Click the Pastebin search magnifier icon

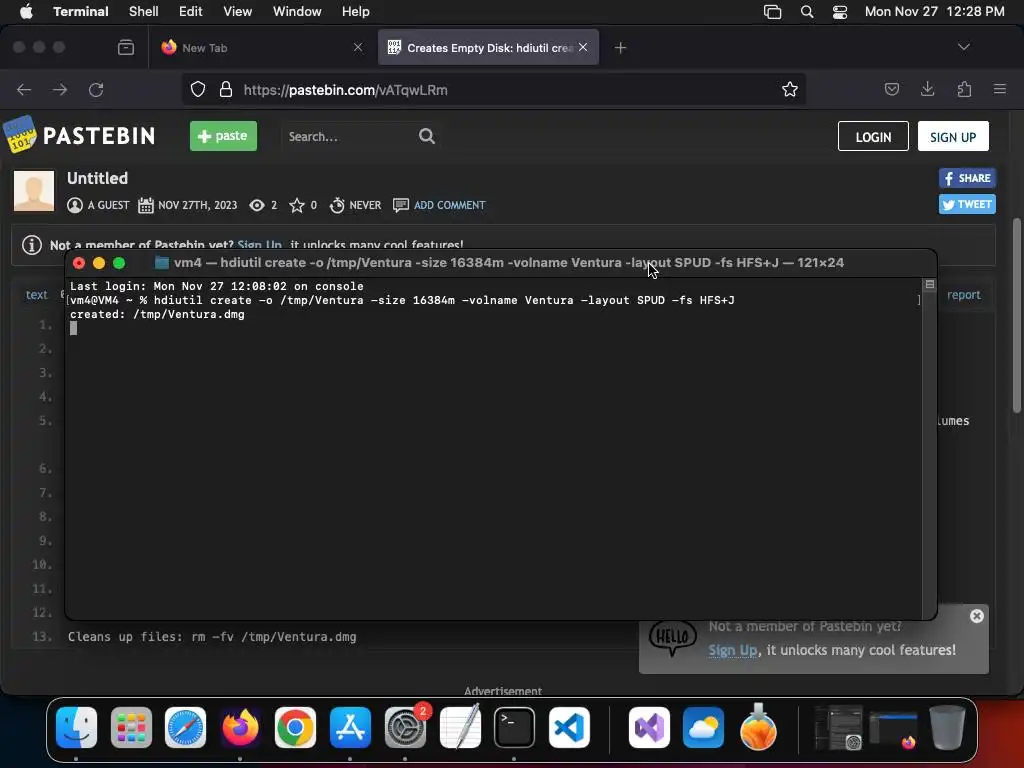pos(426,136)
